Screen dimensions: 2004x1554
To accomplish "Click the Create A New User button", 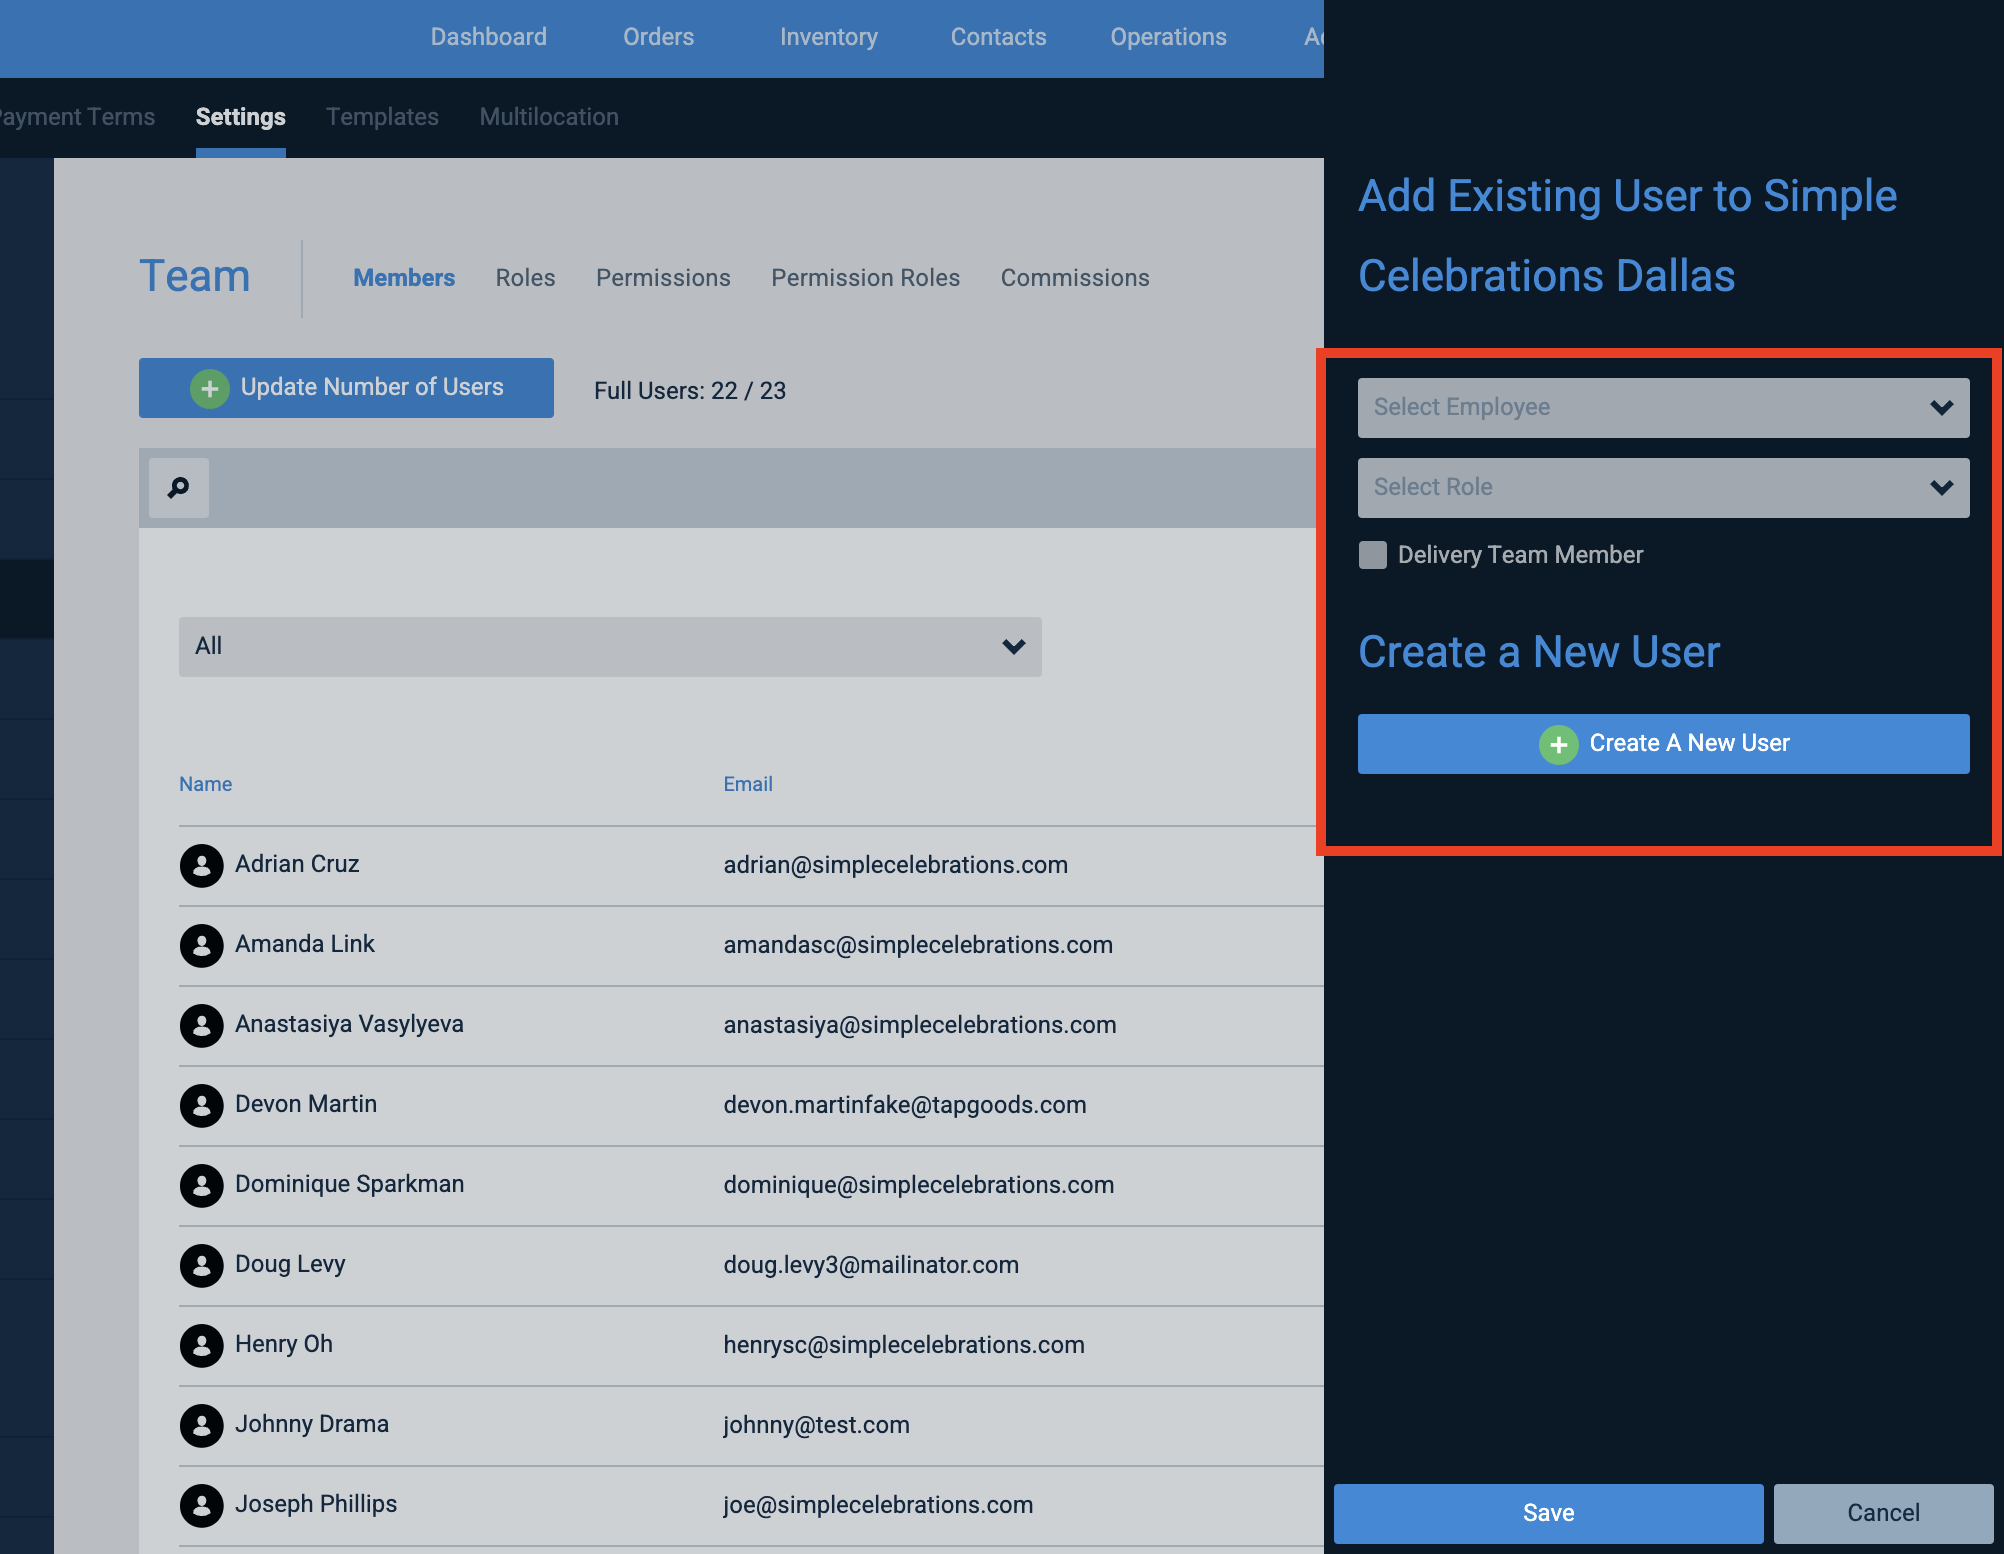I will click(x=1663, y=744).
